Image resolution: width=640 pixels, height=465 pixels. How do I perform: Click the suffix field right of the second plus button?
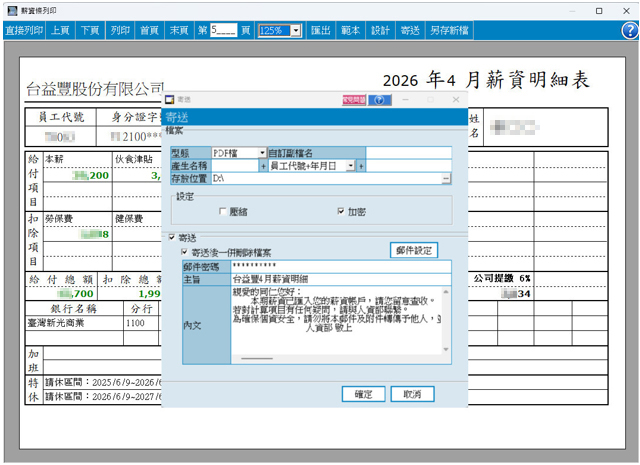[409, 166]
